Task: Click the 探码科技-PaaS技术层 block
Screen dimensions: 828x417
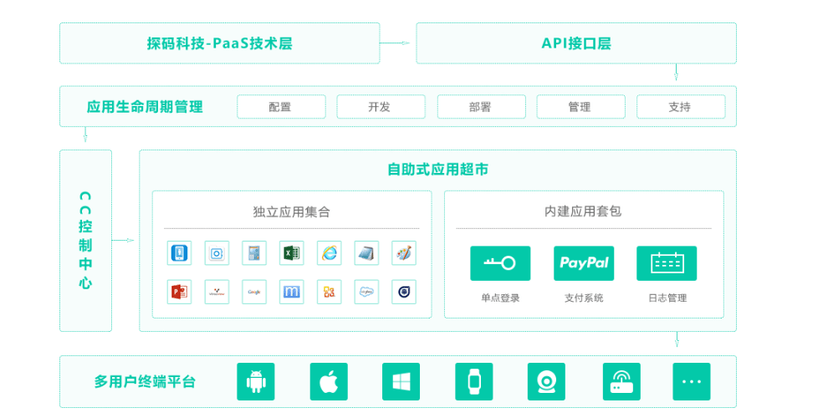Action: (220, 43)
